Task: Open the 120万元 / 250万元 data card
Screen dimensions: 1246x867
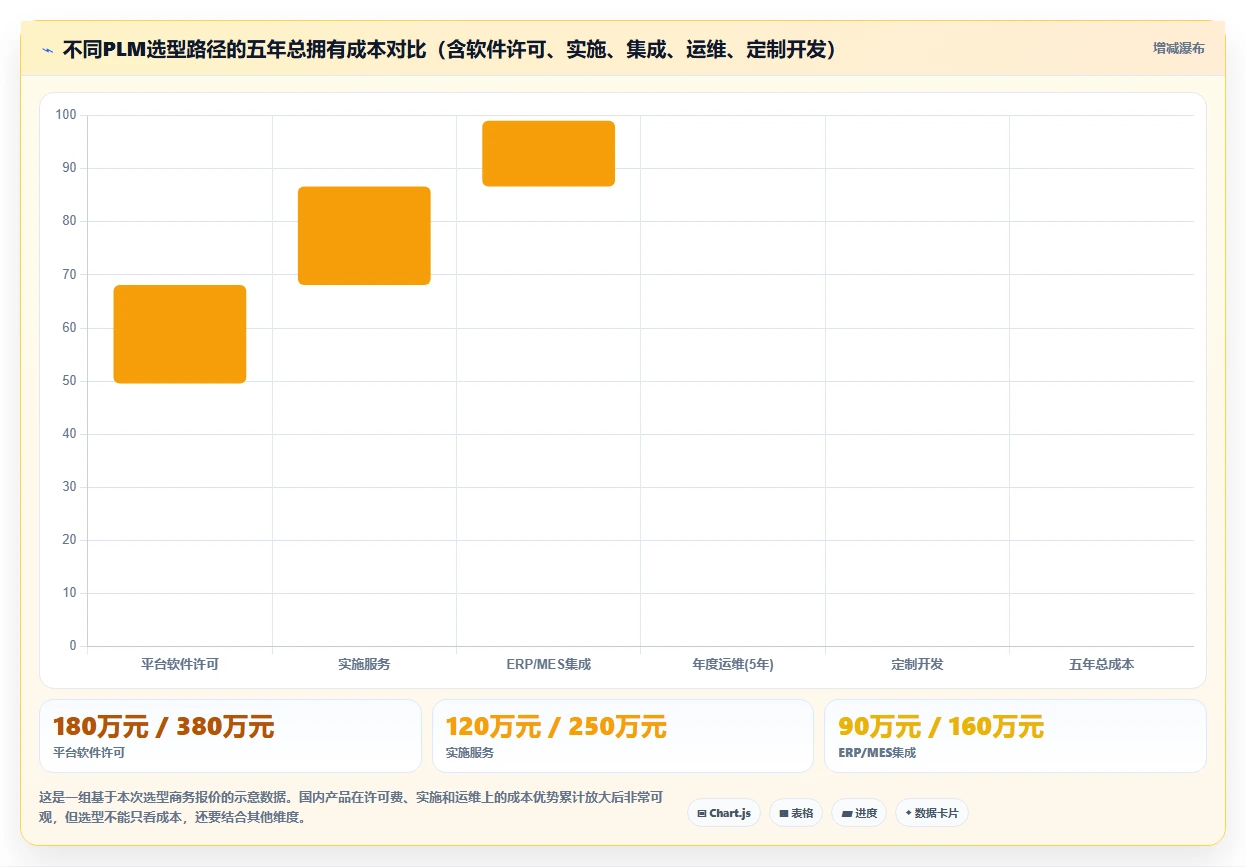Action: point(622,736)
